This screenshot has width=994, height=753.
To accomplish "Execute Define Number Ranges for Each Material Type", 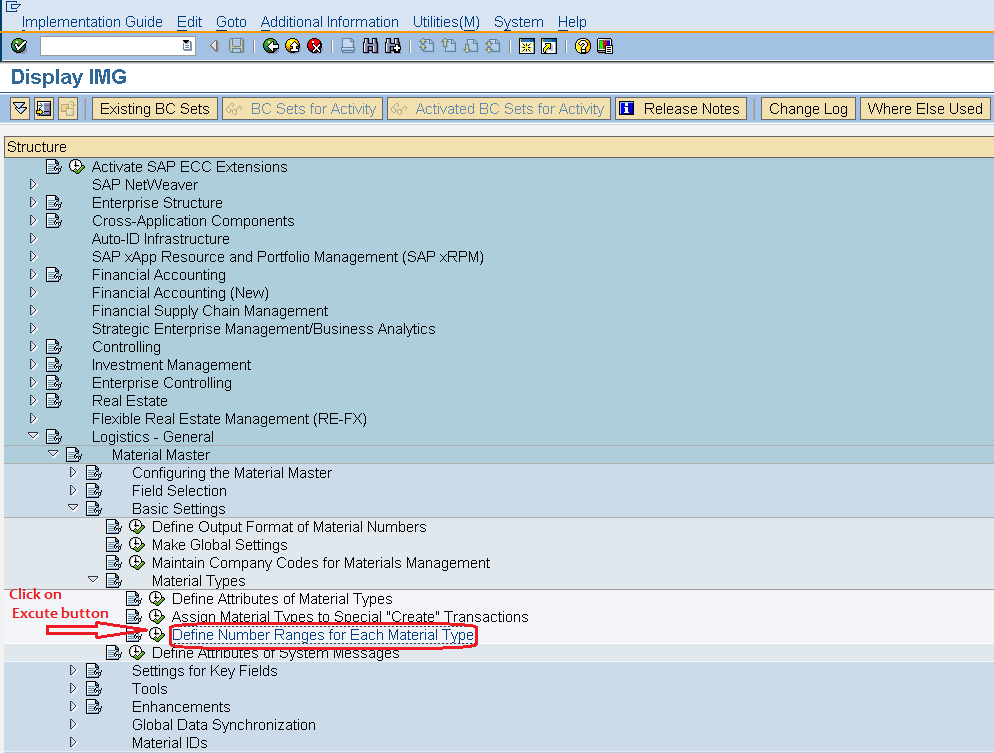I will [x=157, y=635].
